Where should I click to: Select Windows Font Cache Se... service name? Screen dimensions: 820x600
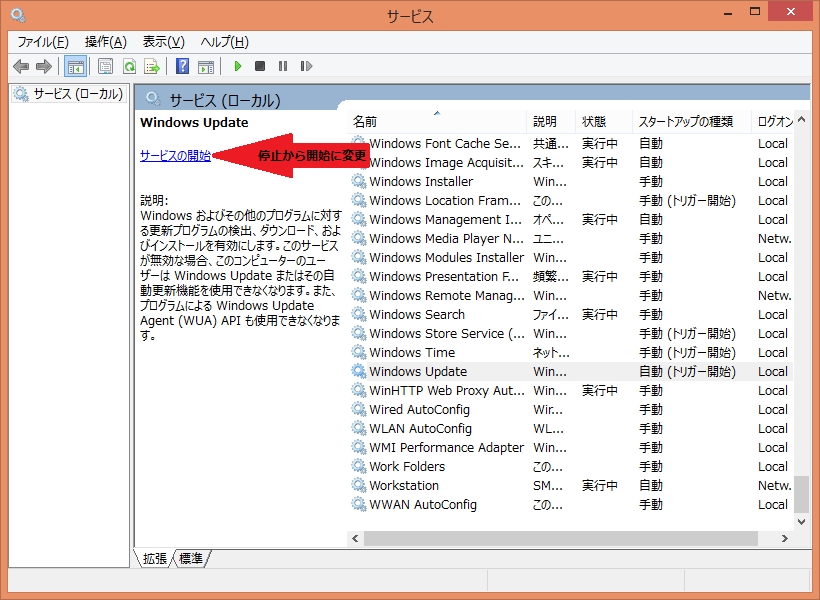[445, 143]
